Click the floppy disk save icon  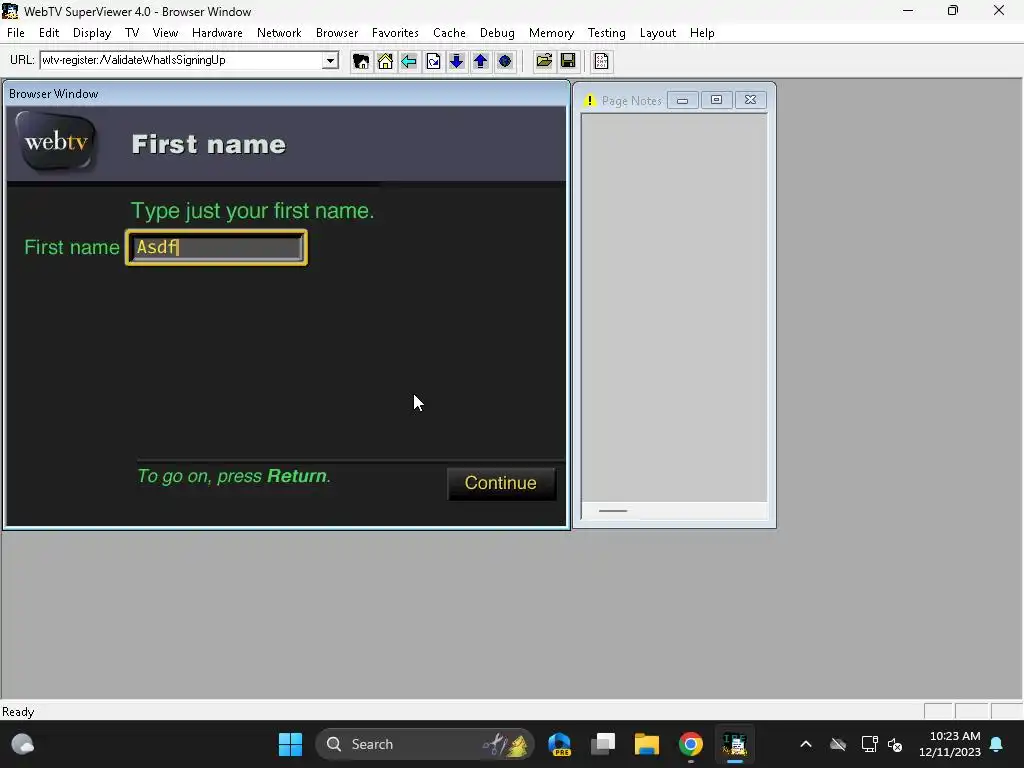tap(568, 61)
